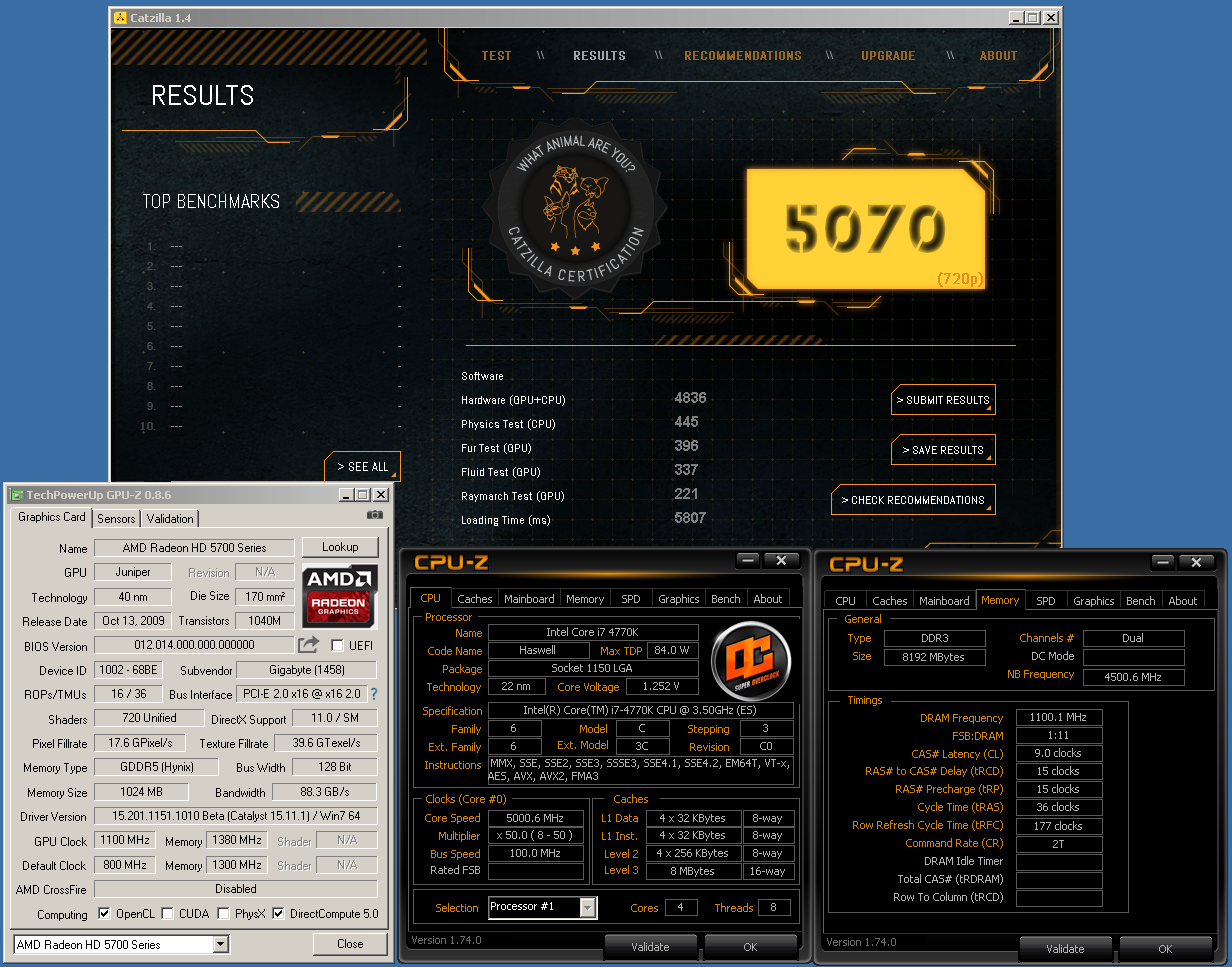Open Bench tab in CPU-Z Memory window

pos(1141,601)
